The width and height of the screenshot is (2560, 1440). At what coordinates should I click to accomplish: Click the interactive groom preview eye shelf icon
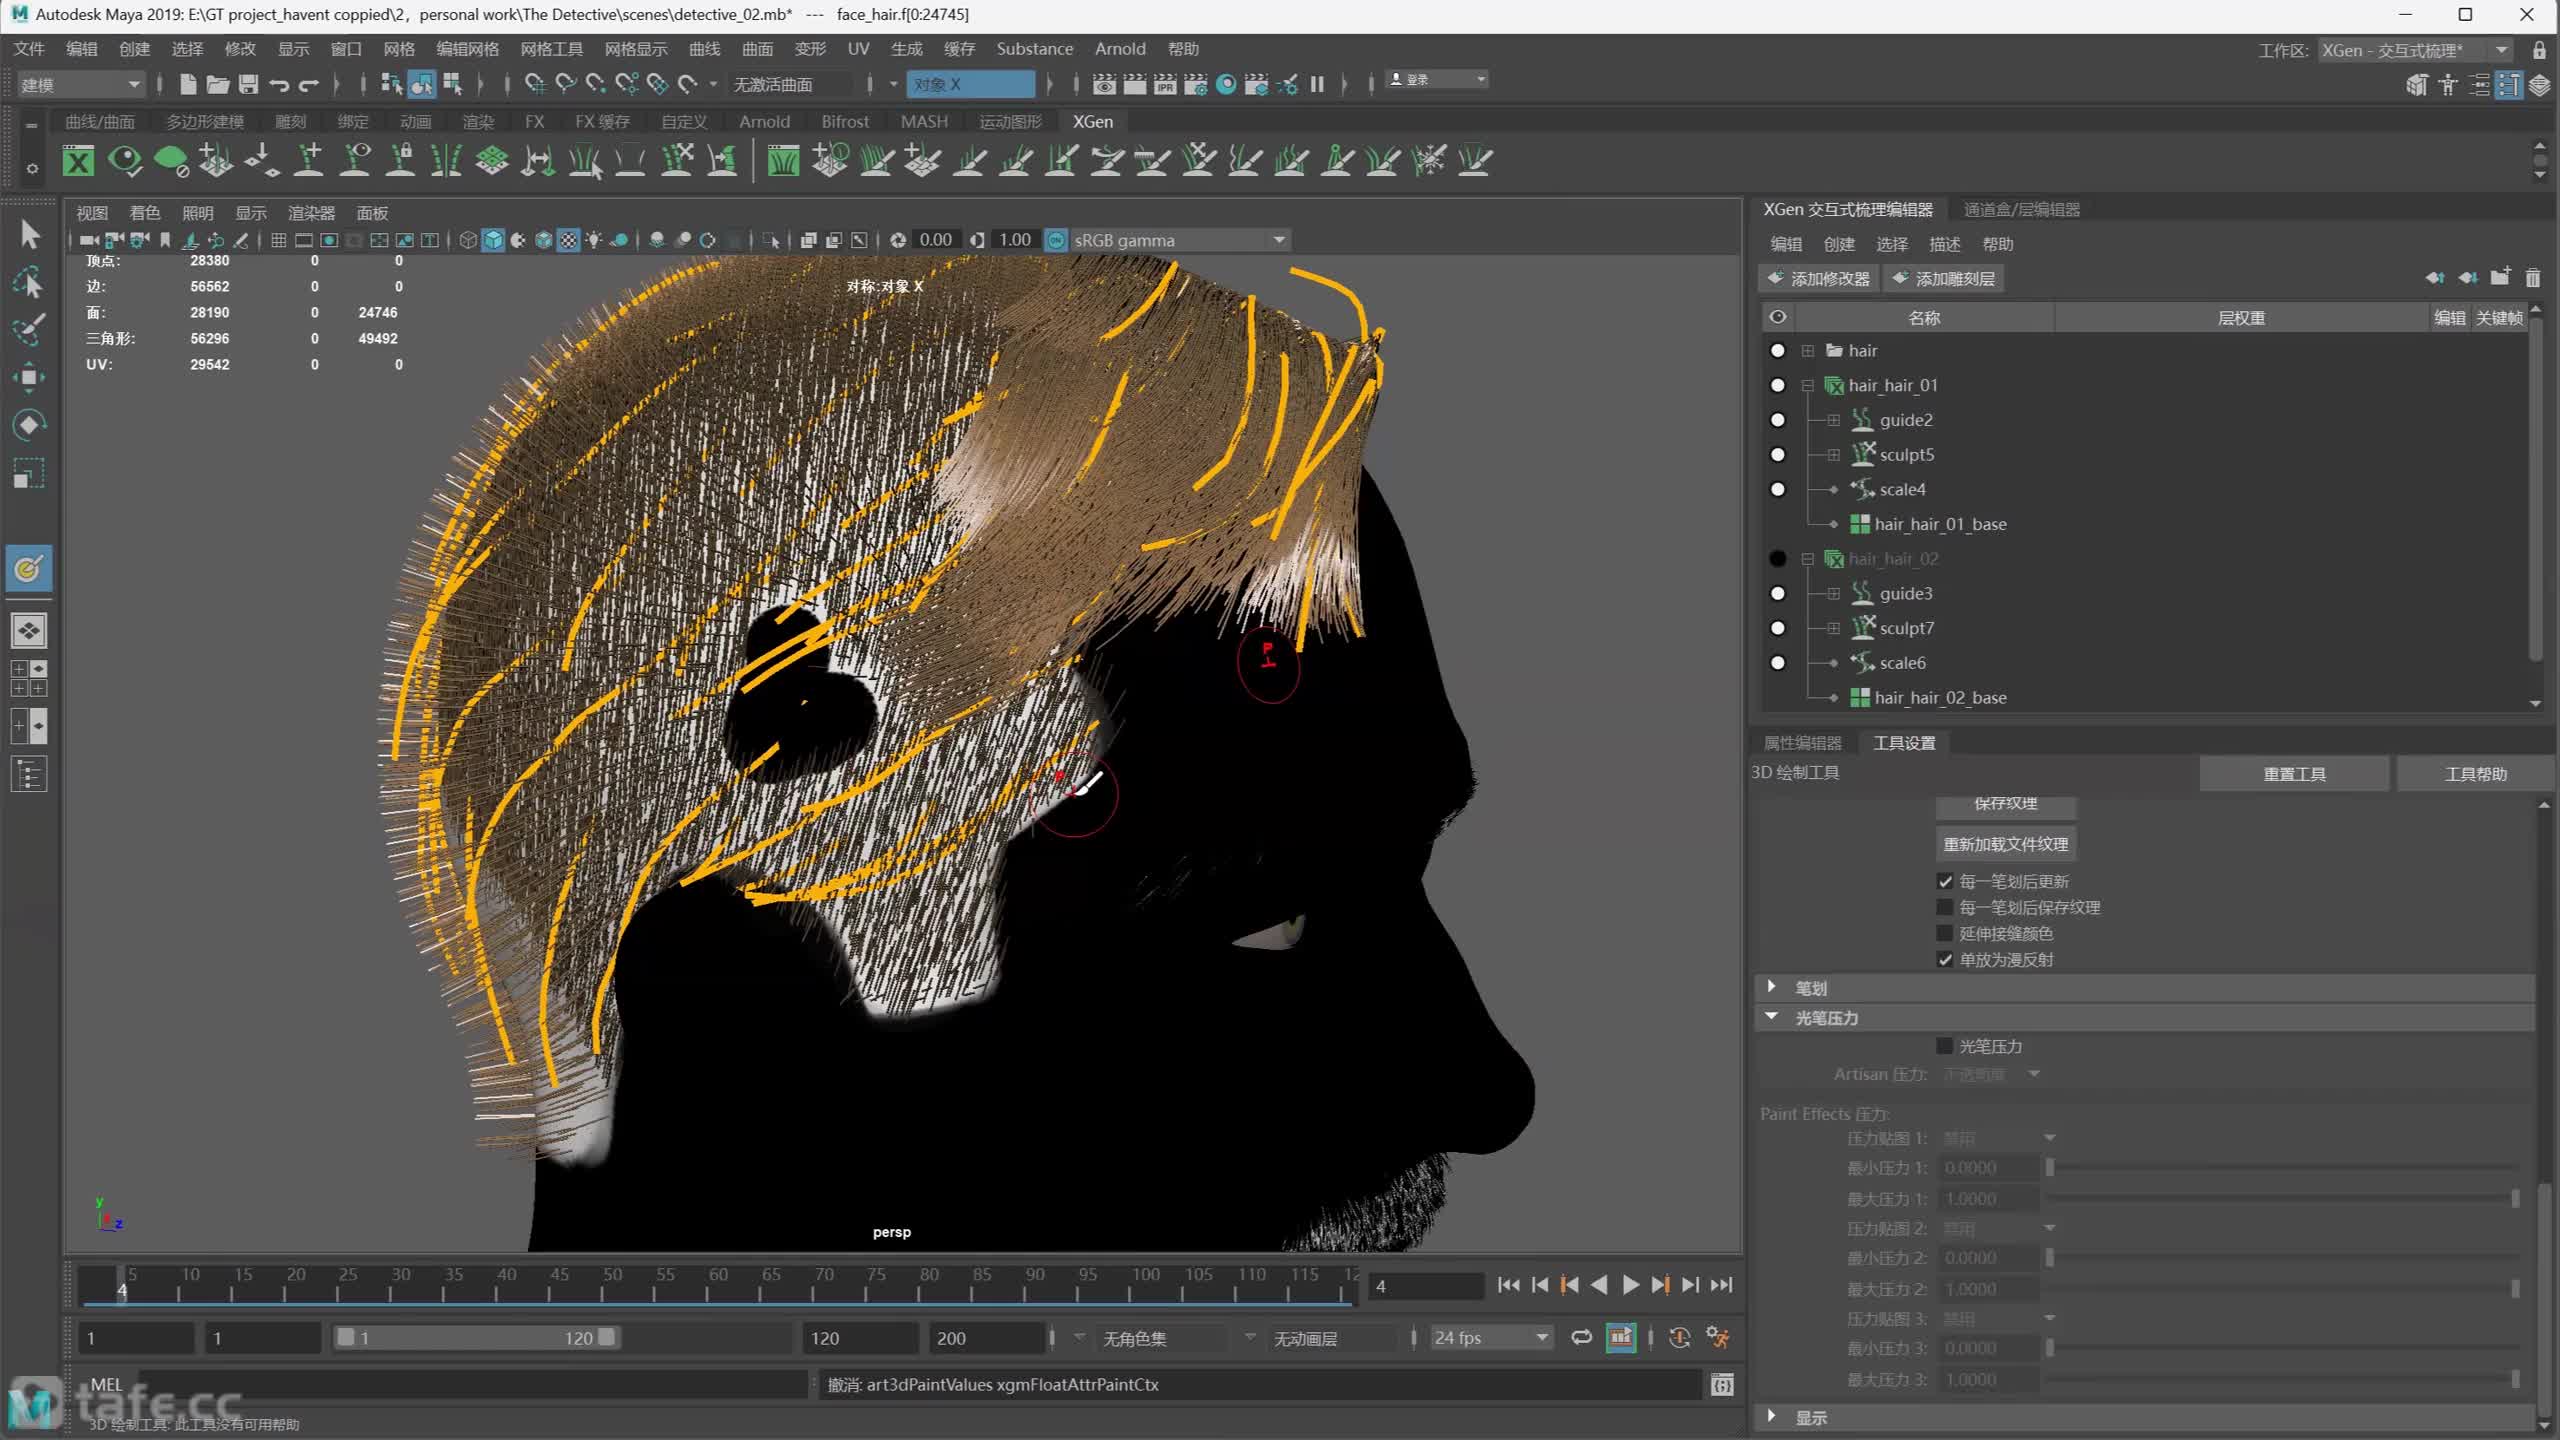click(125, 160)
